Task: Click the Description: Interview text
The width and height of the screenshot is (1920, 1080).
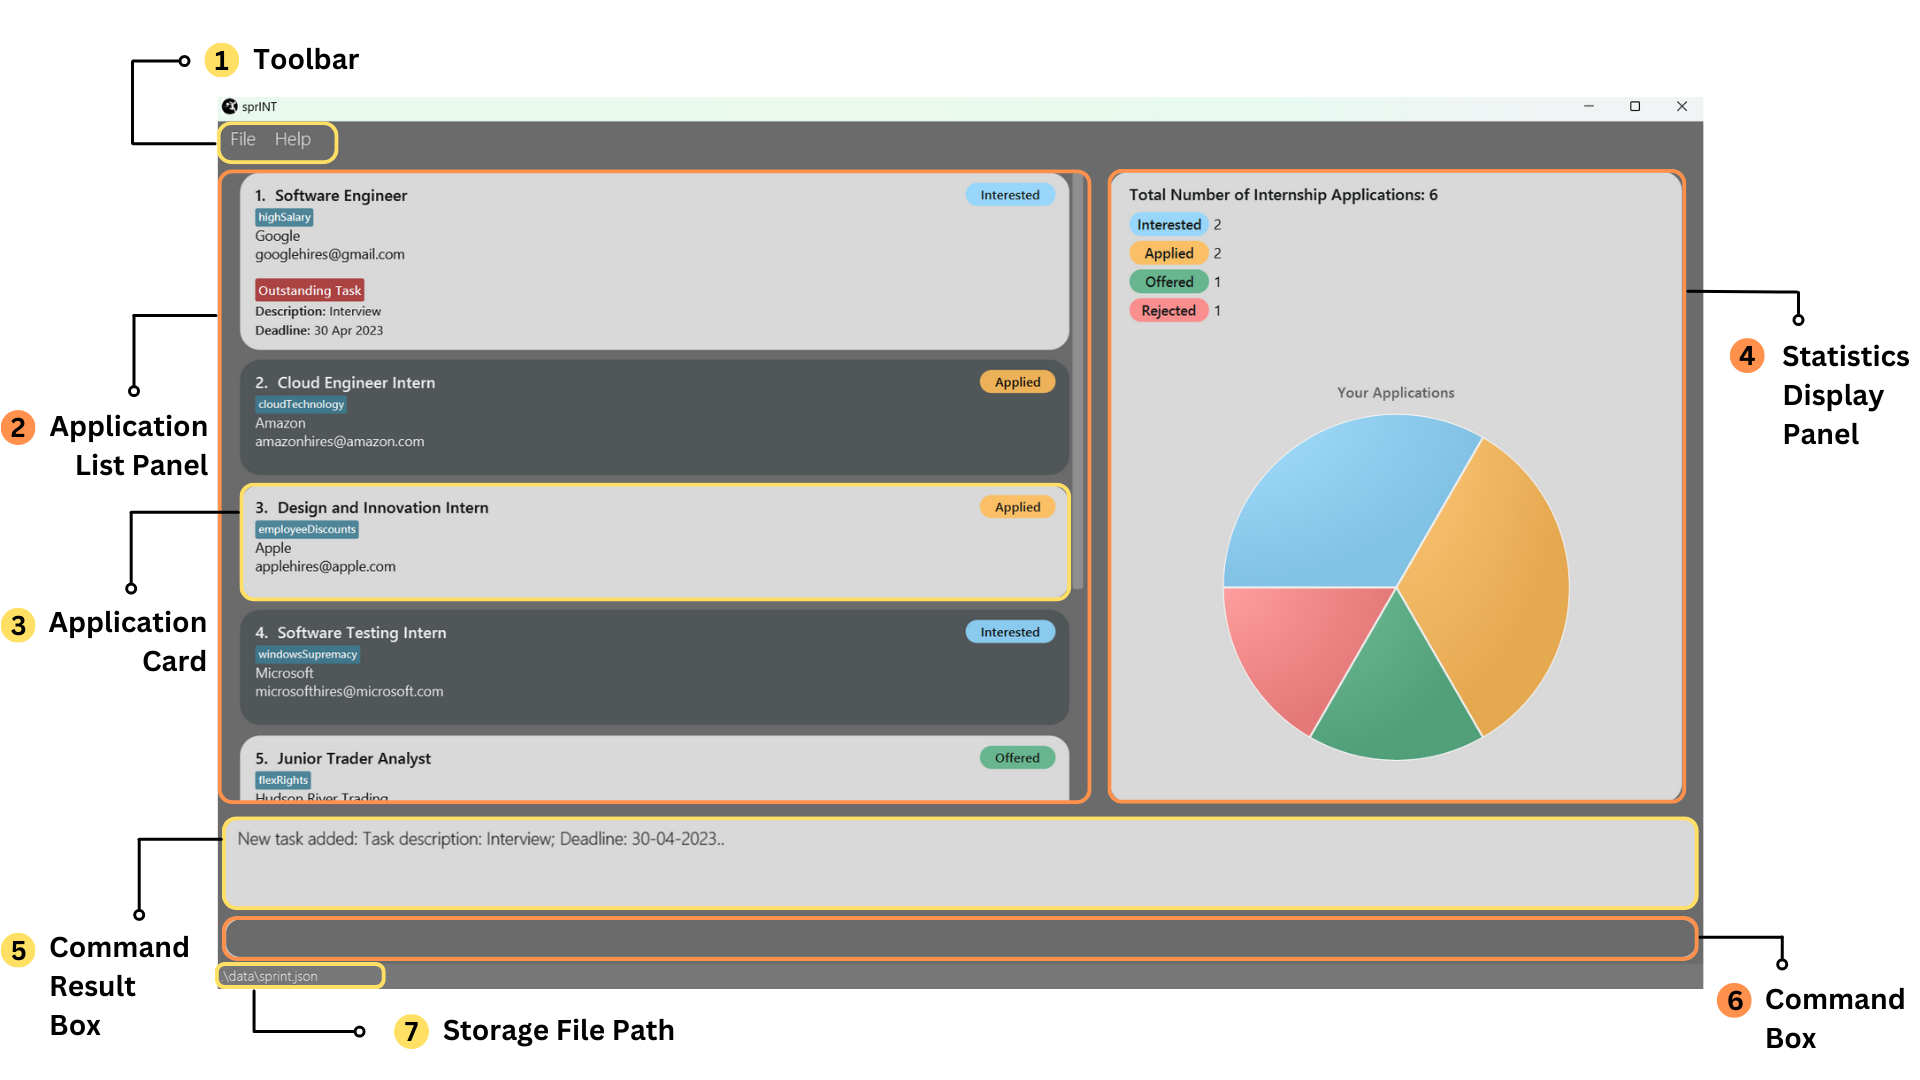Action: pyautogui.click(x=318, y=311)
